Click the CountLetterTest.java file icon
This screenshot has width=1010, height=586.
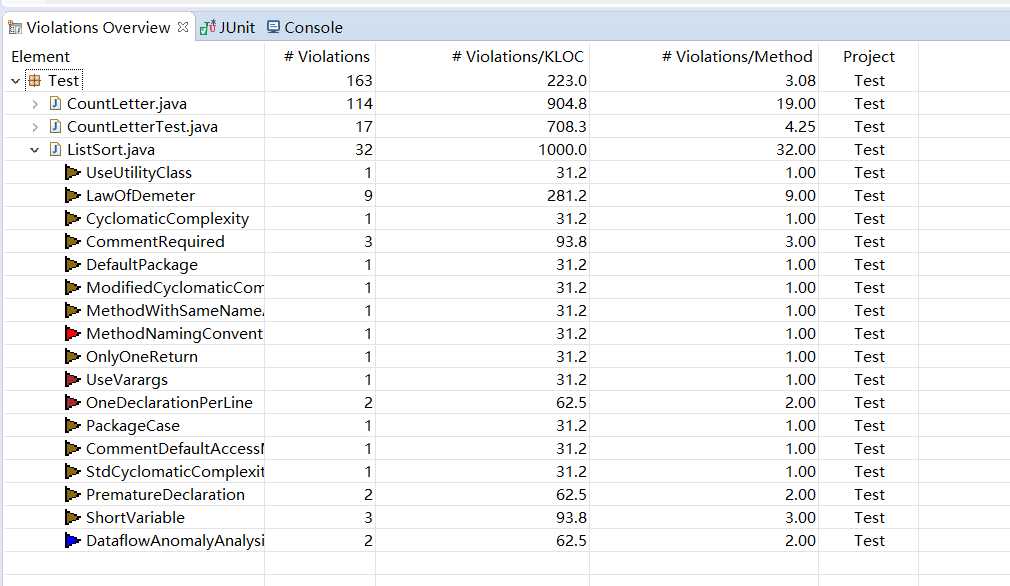[55, 126]
